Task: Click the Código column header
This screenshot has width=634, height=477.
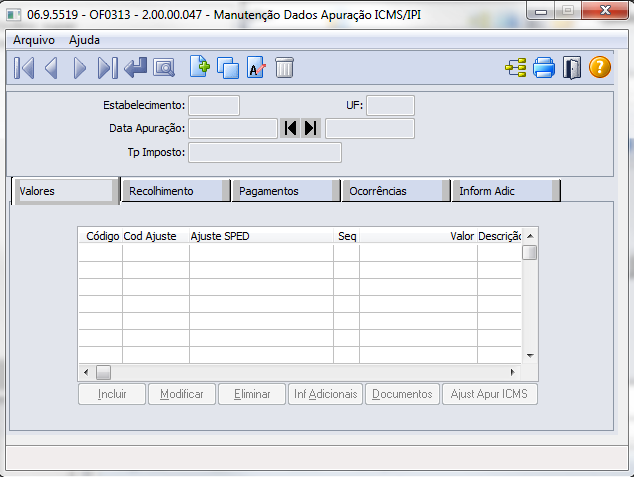Action: (x=101, y=236)
